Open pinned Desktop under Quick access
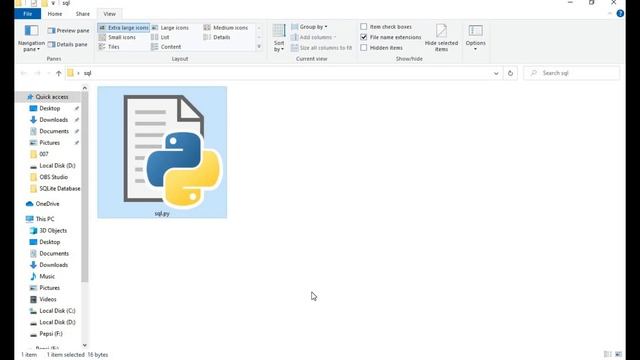Screen dimensions: 640x360 (x=49, y=108)
